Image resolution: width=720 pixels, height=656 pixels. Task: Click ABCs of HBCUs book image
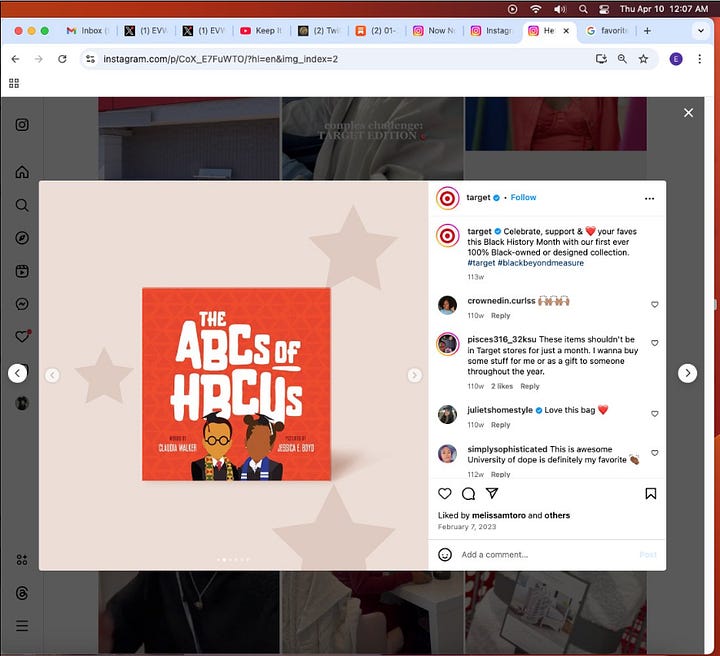(236, 384)
